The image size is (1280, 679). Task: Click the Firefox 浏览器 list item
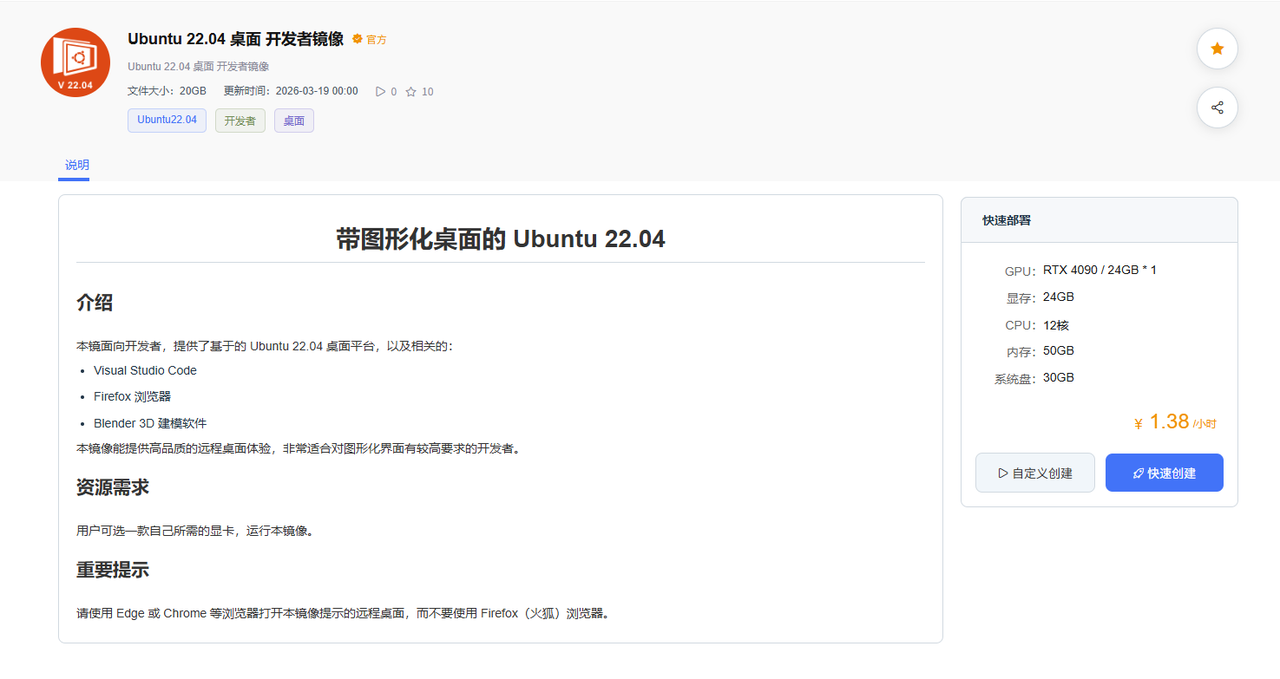pyautogui.click(x=132, y=397)
